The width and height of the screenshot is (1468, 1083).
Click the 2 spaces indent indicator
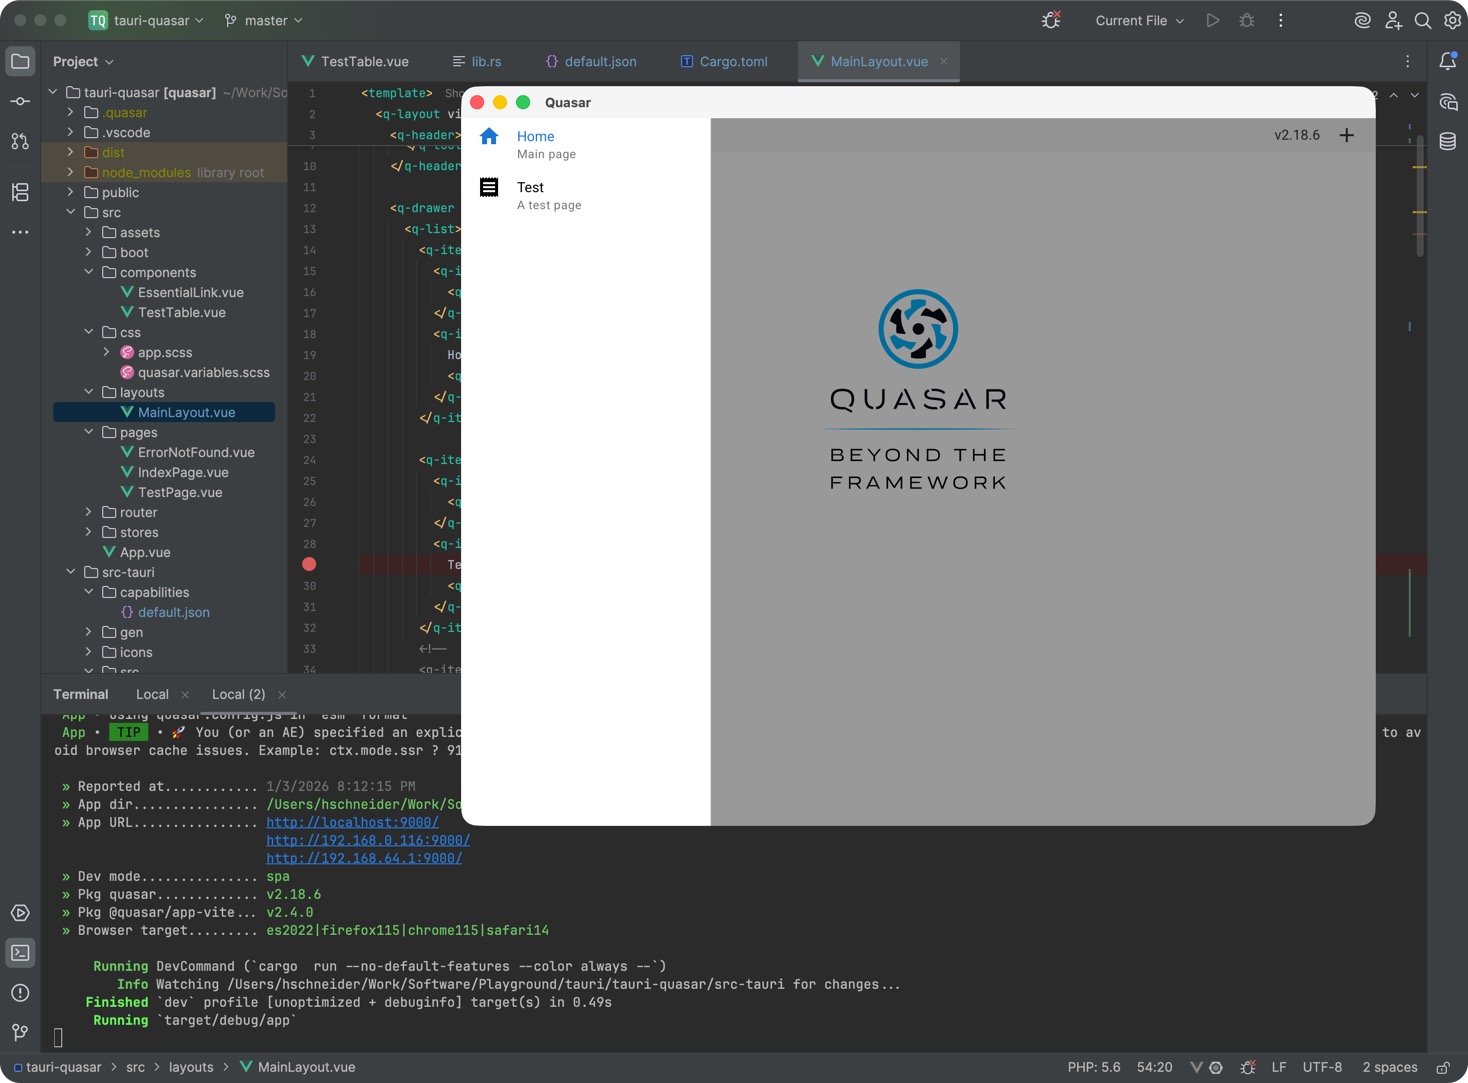(1390, 1067)
